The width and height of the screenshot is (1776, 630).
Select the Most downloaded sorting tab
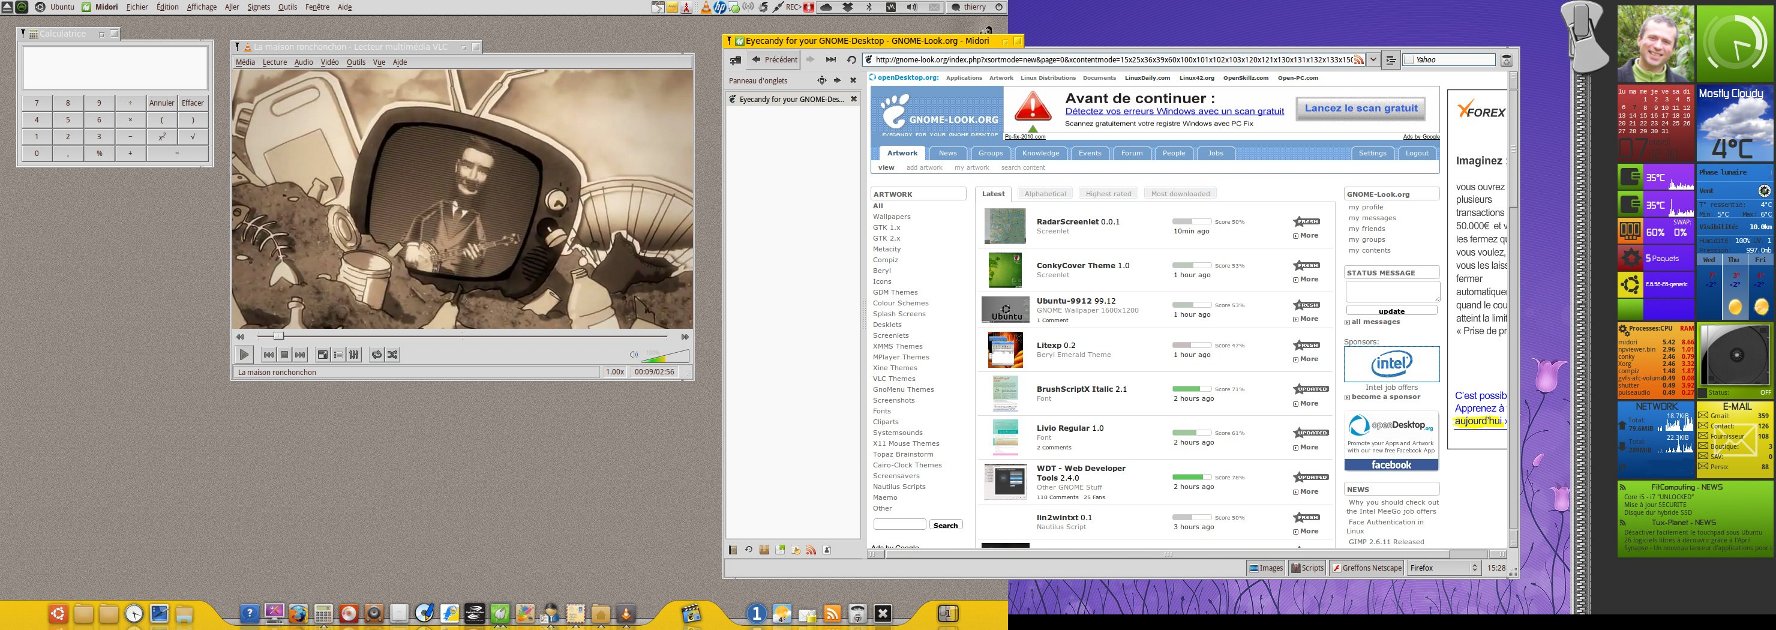(x=1180, y=193)
